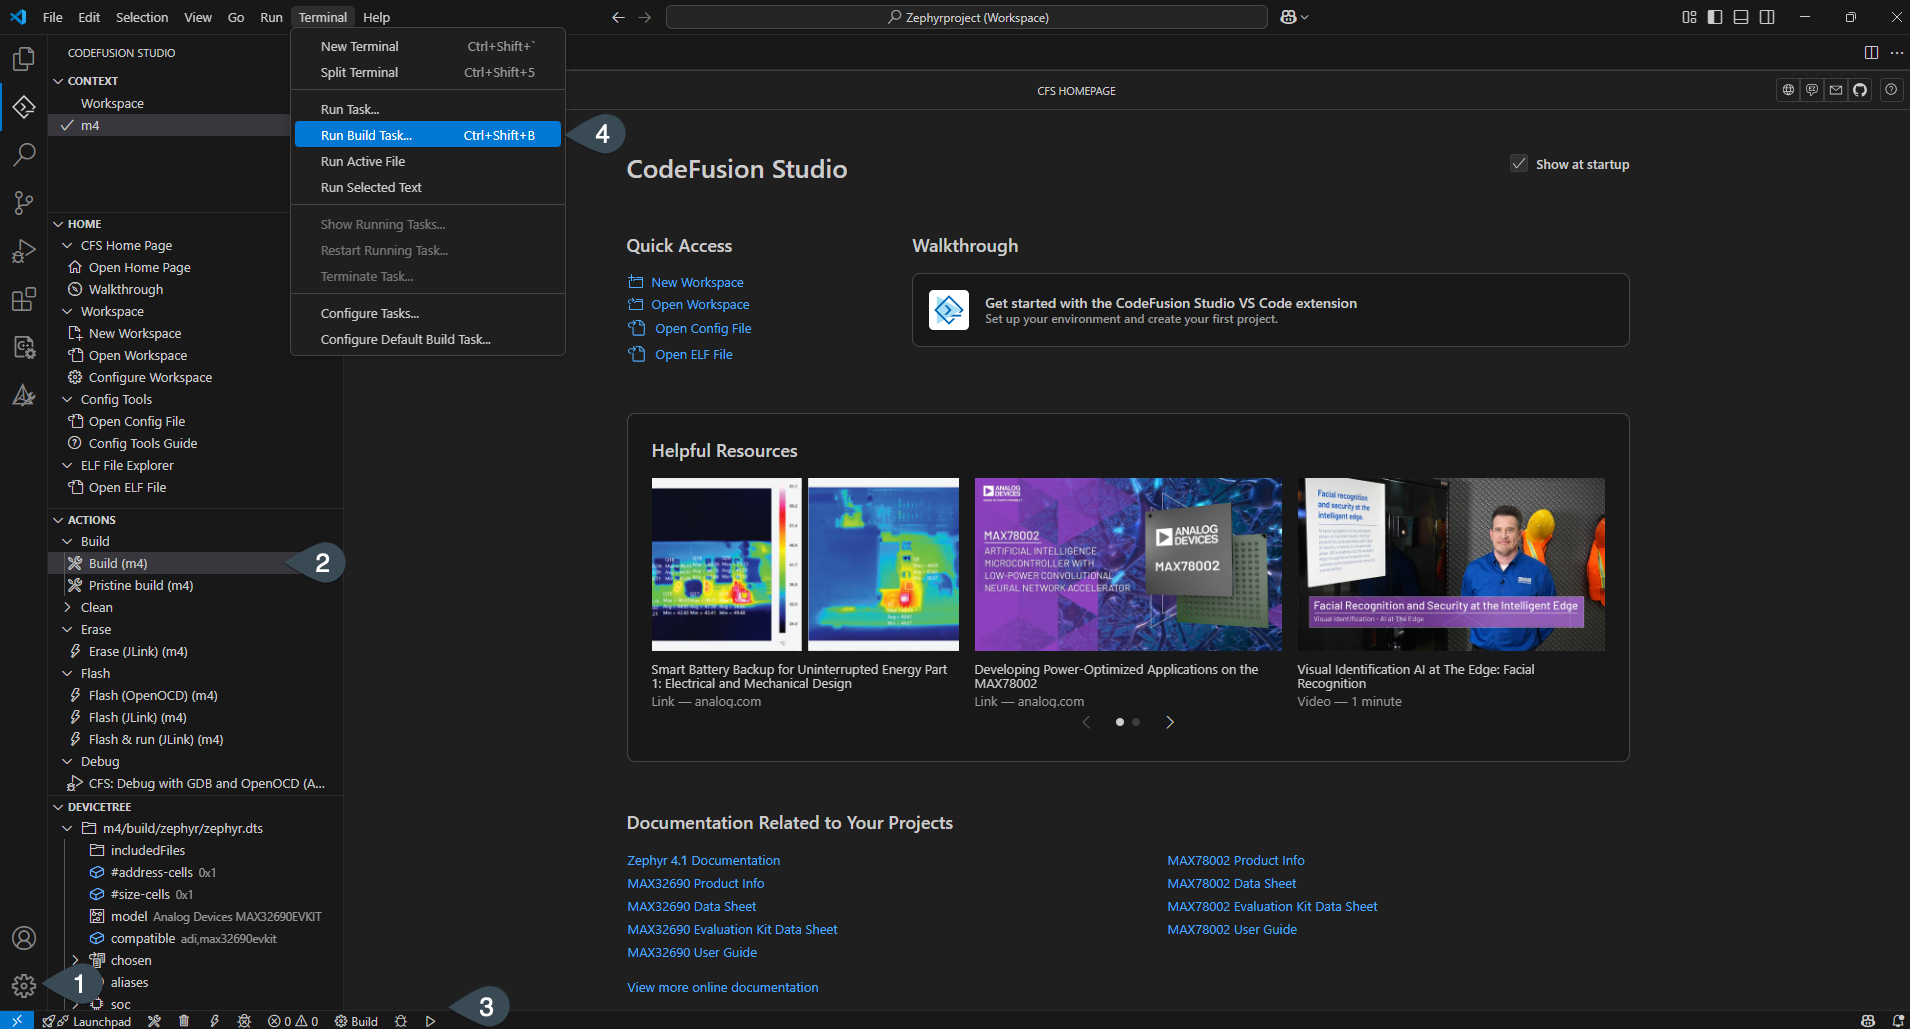Open the GitHub icon on homepage toolbar
Screen dimensions: 1910x1029
pos(1859,90)
